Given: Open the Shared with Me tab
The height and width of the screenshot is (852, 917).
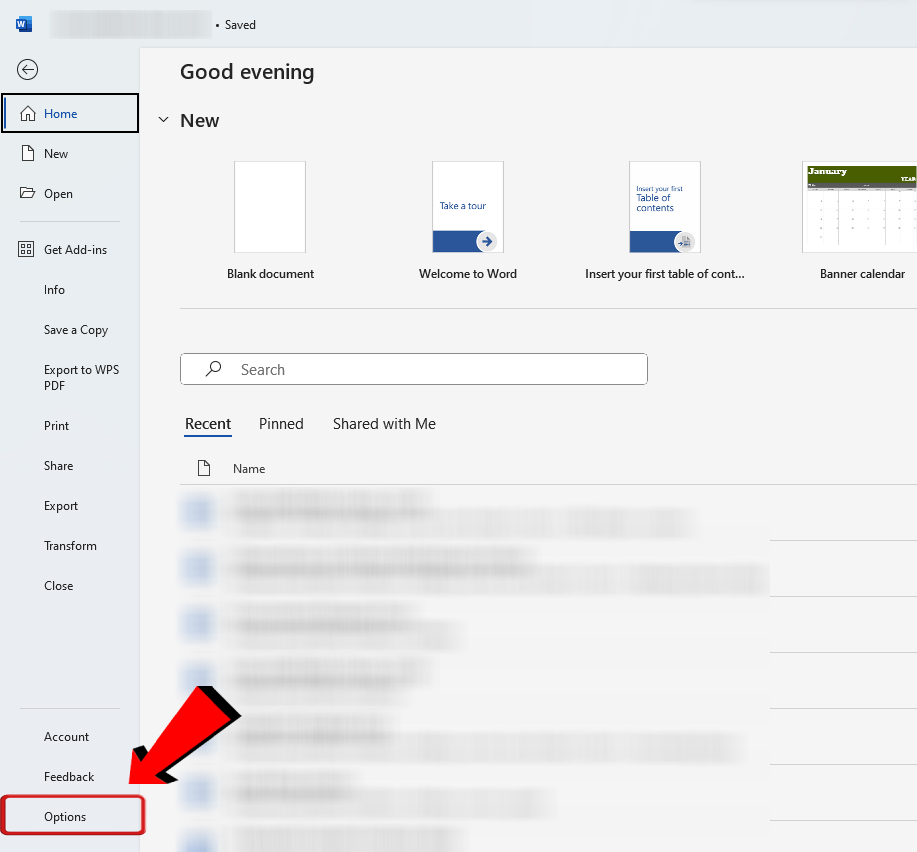Looking at the screenshot, I should [x=384, y=424].
